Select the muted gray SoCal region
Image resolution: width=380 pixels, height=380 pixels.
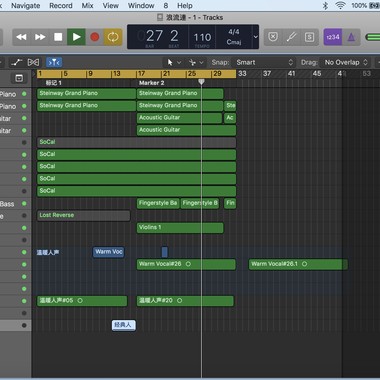(137, 142)
